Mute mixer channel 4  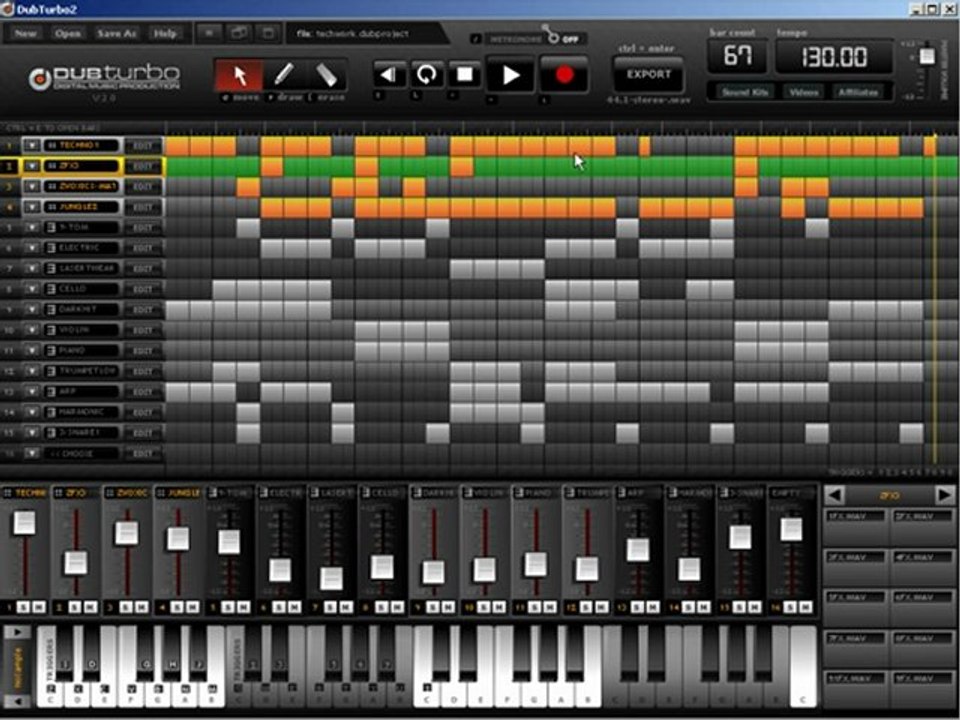pos(192,607)
